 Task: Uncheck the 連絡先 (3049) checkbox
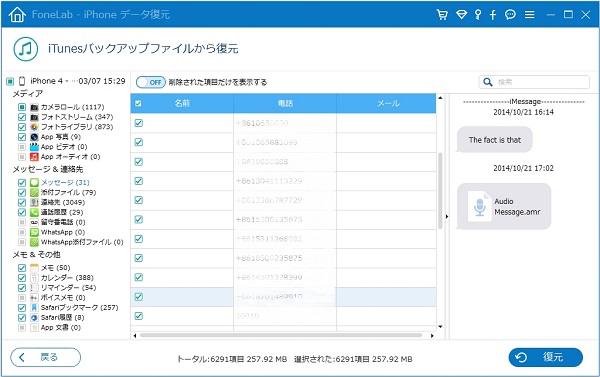[22, 202]
